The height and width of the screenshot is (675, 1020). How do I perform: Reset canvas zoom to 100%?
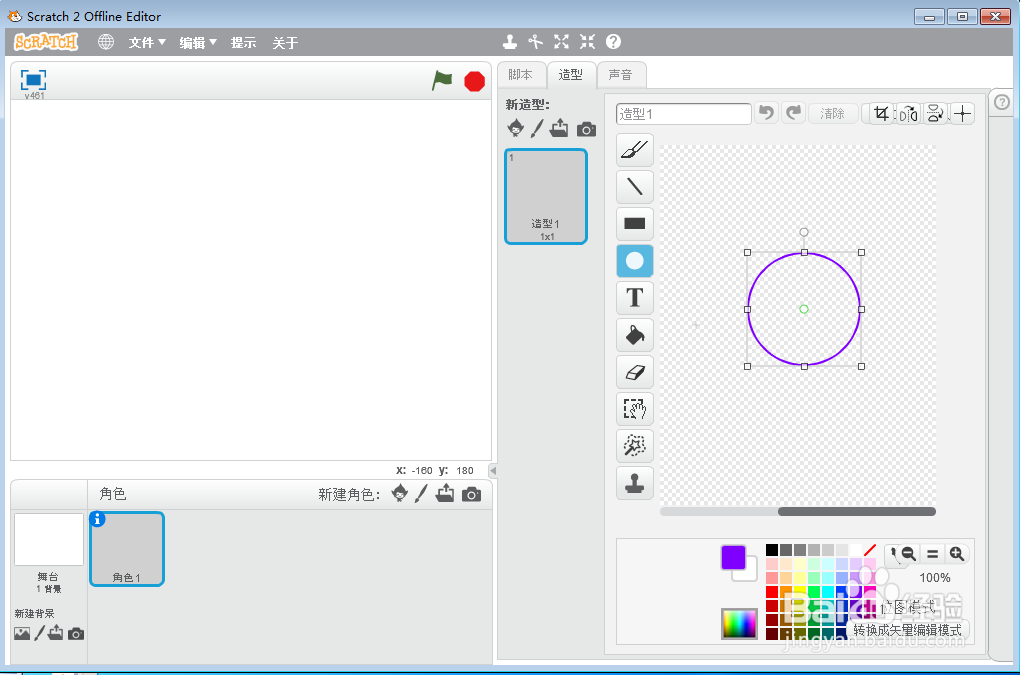(x=933, y=554)
